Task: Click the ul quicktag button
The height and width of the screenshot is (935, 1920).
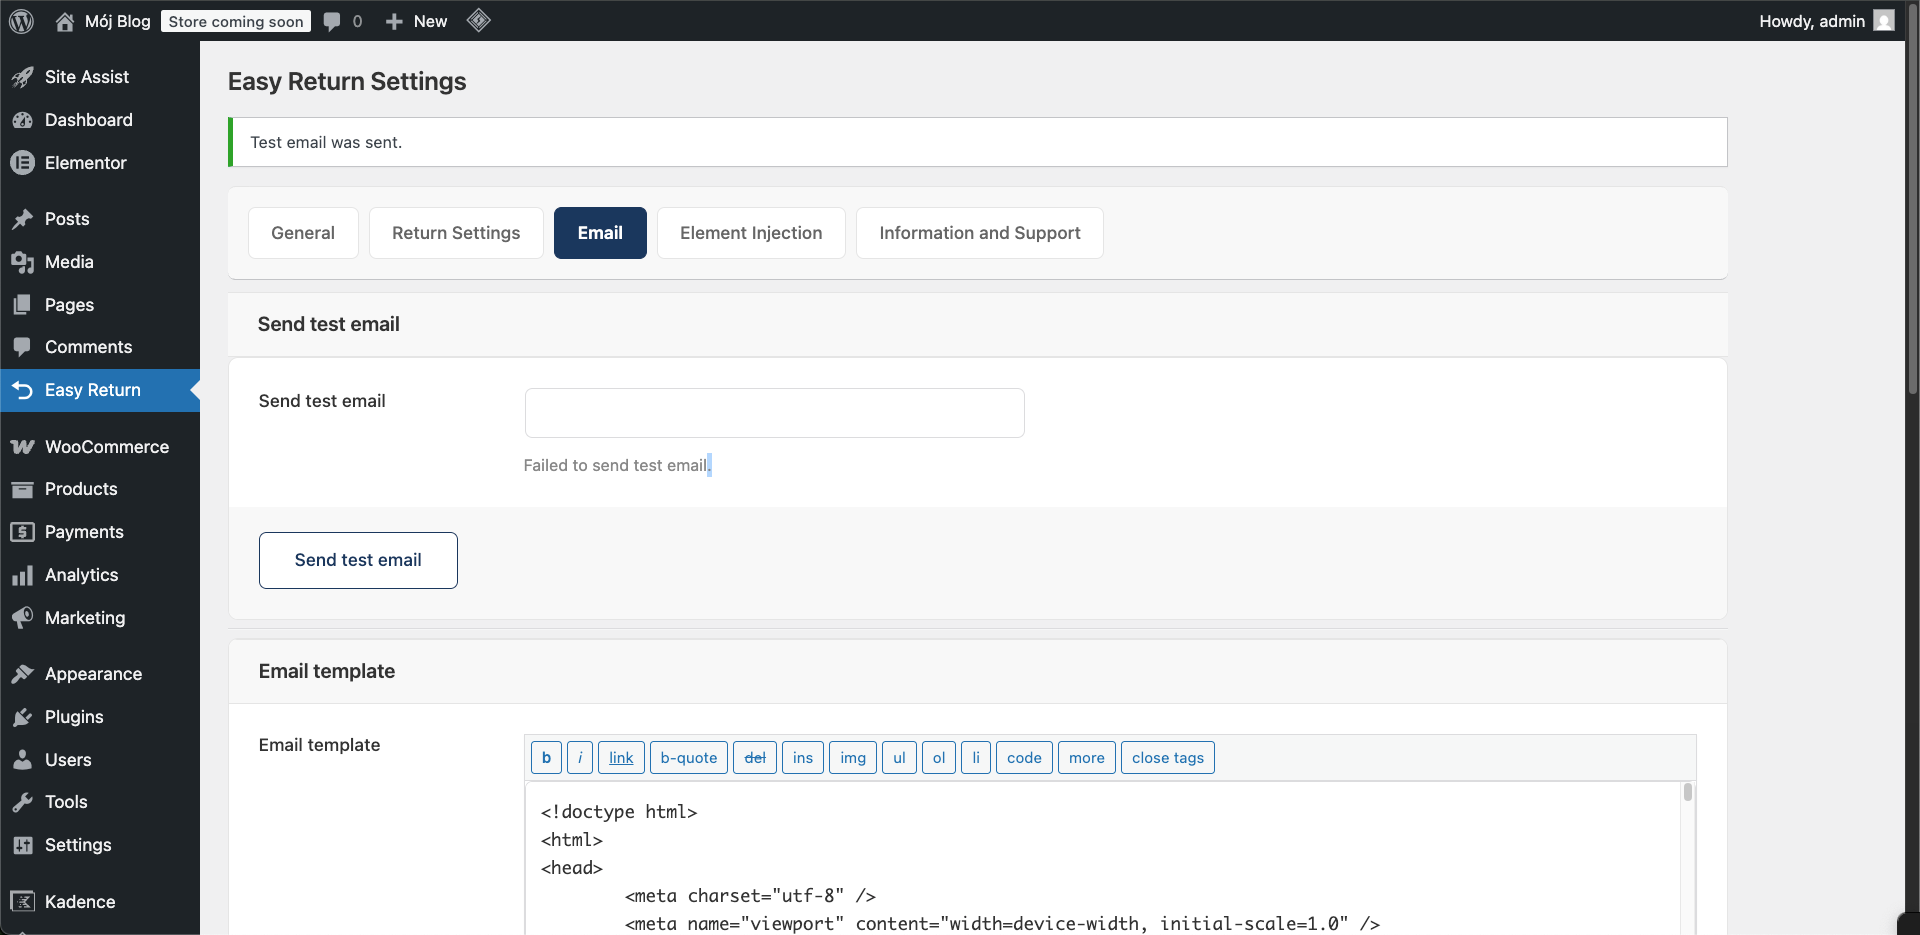Action: click(899, 758)
